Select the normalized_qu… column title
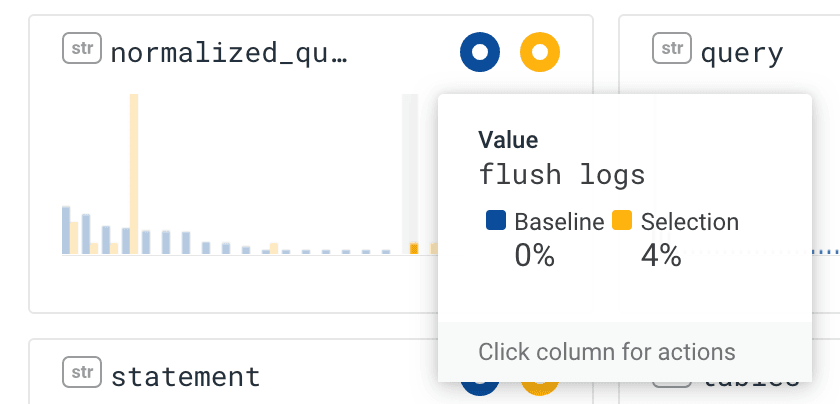The width and height of the screenshot is (840, 404). click(229, 52)
